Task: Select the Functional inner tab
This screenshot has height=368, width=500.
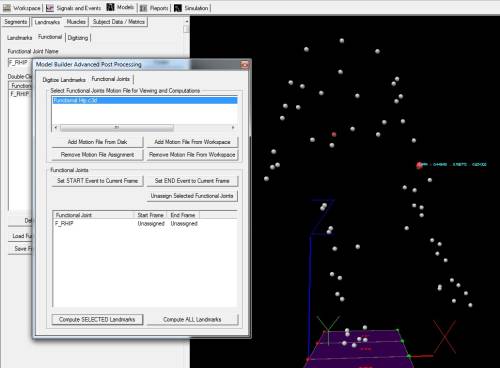Action: click(x=50, y=37)
